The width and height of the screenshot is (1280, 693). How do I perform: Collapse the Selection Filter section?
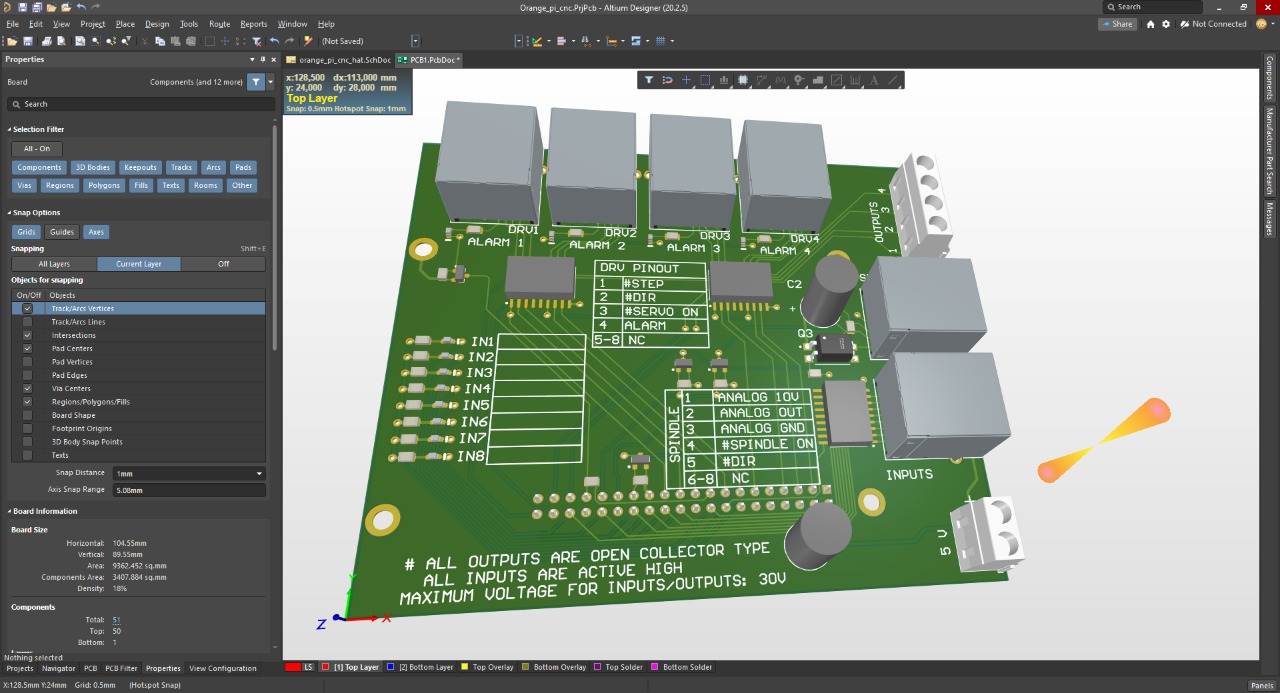pos(10,130)
